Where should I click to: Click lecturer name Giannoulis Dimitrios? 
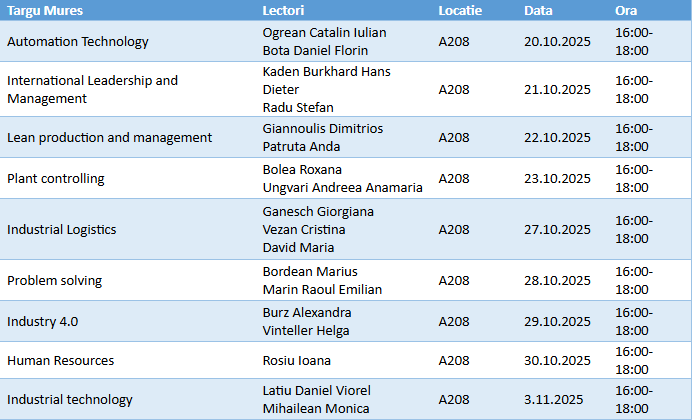click(322, 128)
